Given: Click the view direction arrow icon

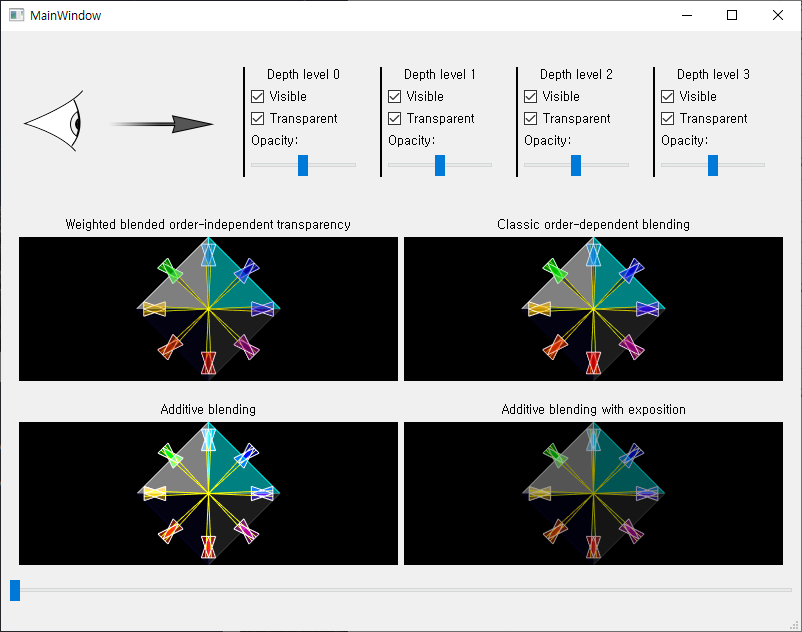Looking at the screenshot, I should click(x=161, y=124).
